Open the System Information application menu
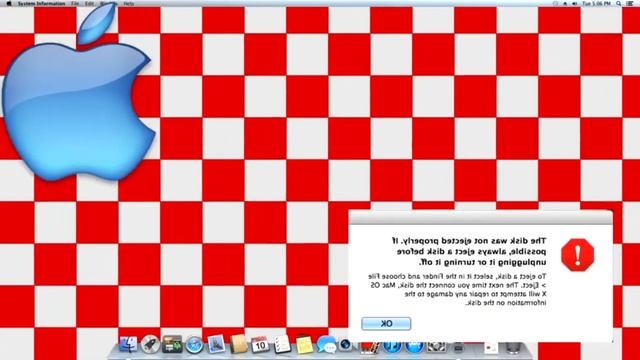 point(41,3)
